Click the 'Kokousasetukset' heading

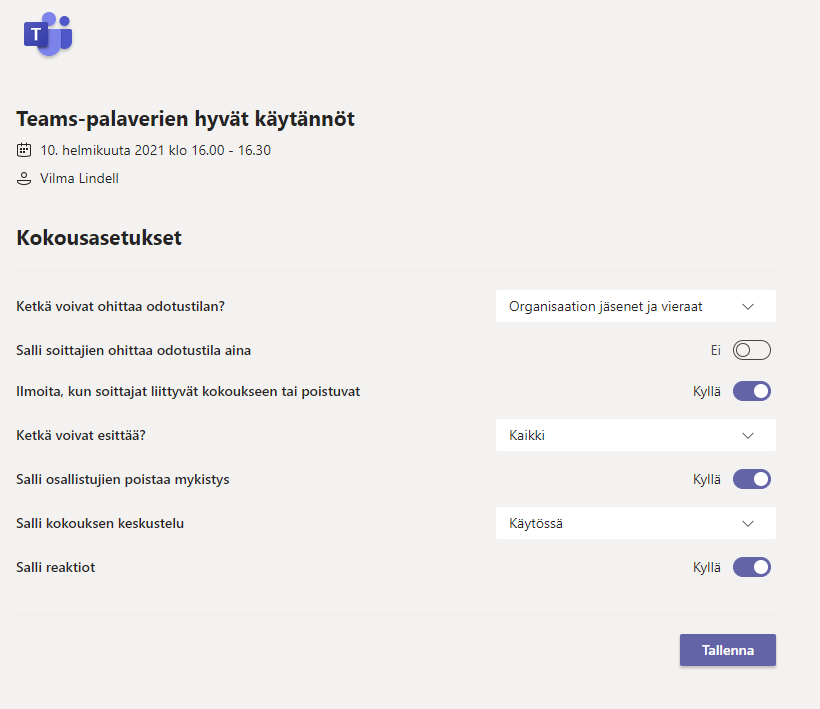coord(99,238)
